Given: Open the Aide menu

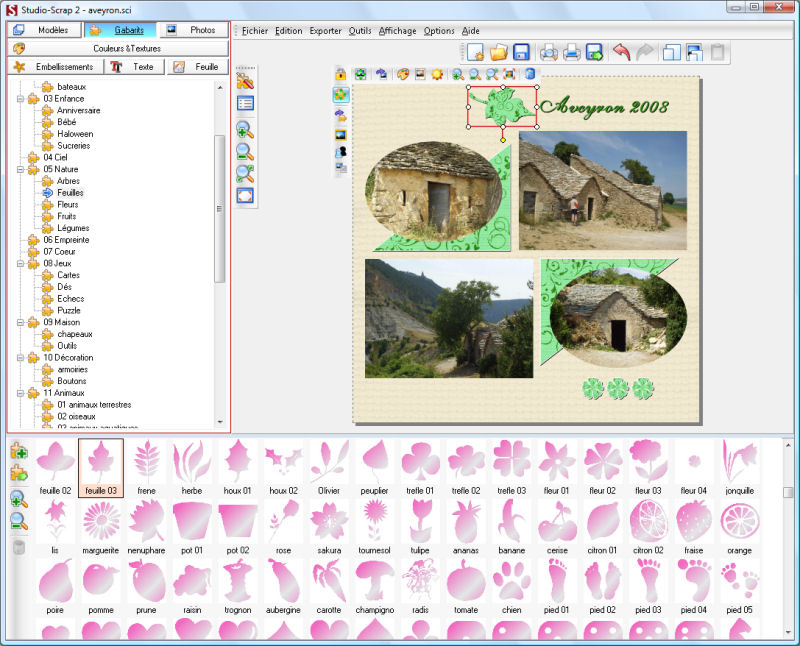Looking at the screenshot, I should [470, 31].
